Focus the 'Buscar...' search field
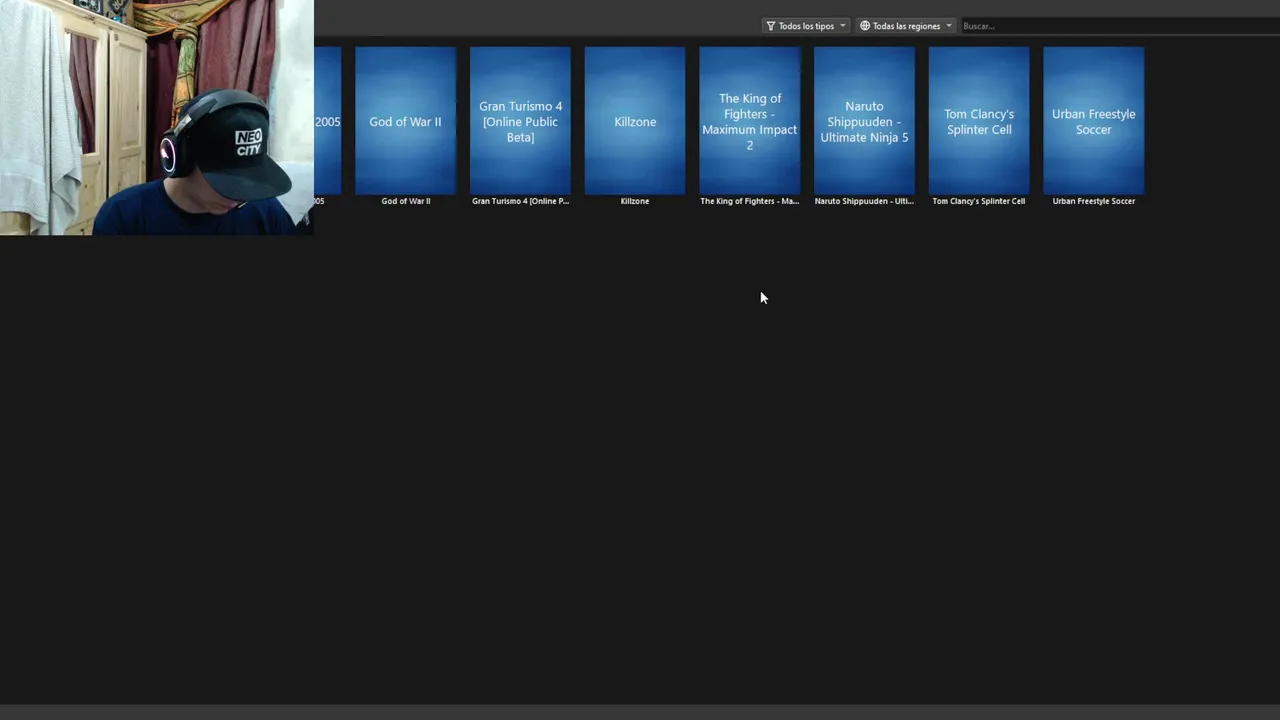 pos(1118,26)
